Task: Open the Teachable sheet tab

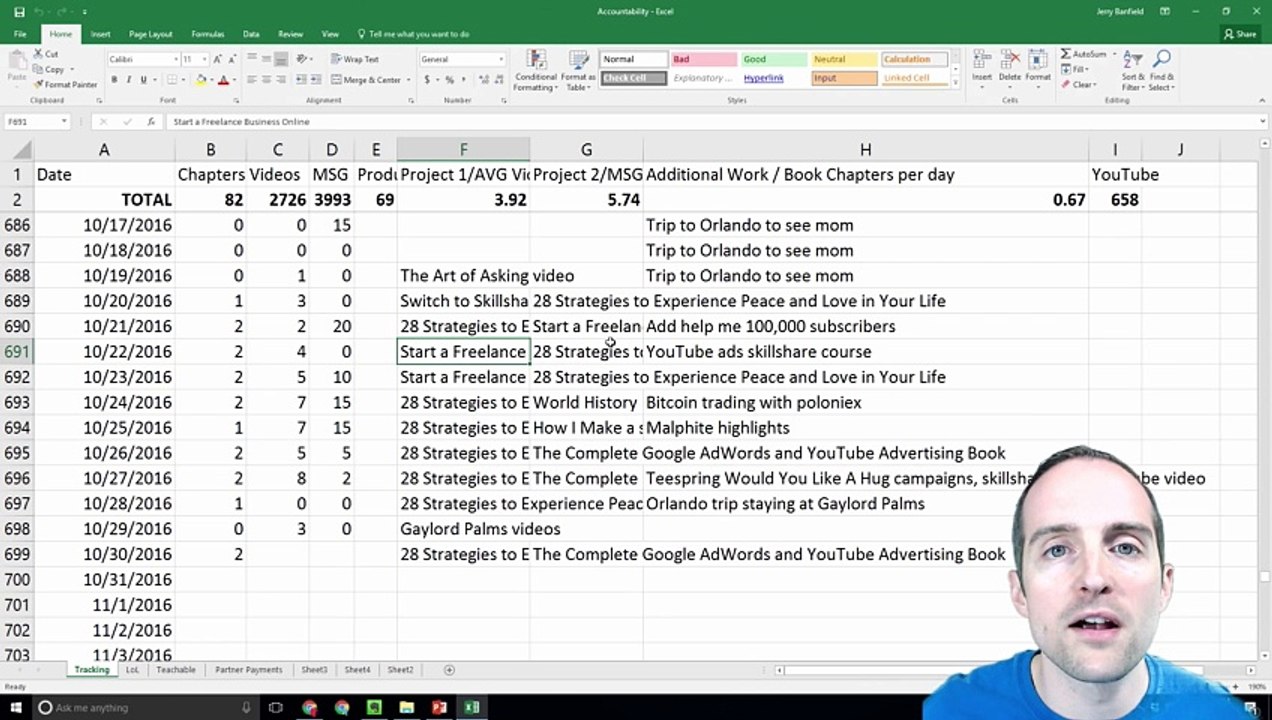Action: pos(176,670)
